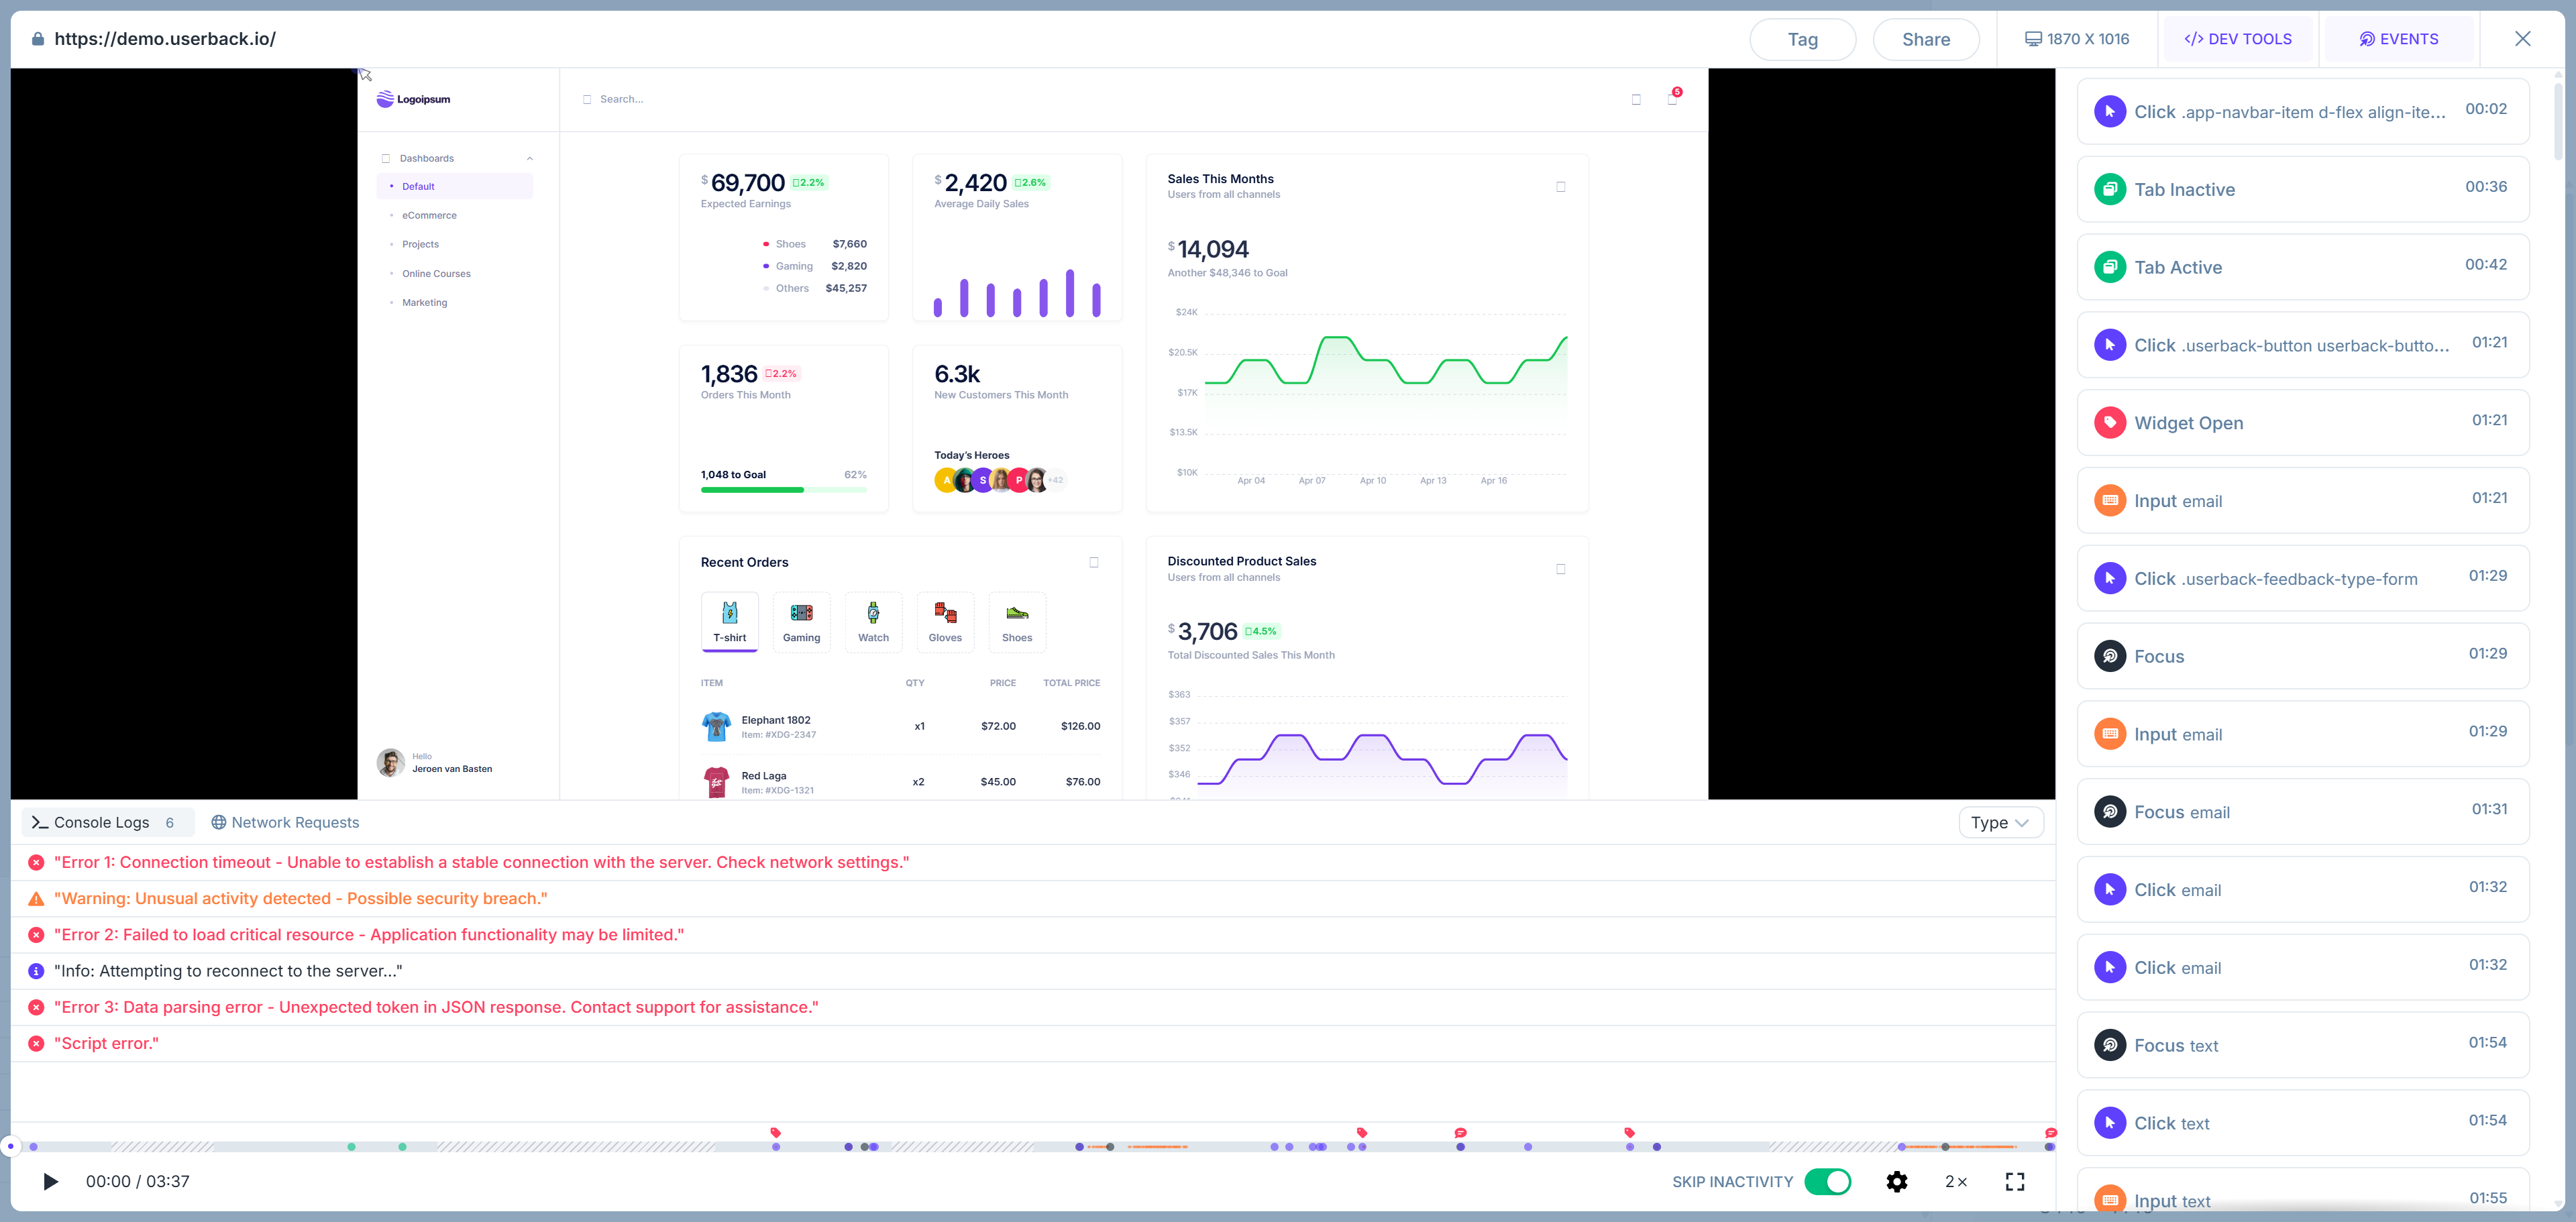Collapse the Dashboards sidebar section
Screen dimensions: 2576x1222
[530, 158]
